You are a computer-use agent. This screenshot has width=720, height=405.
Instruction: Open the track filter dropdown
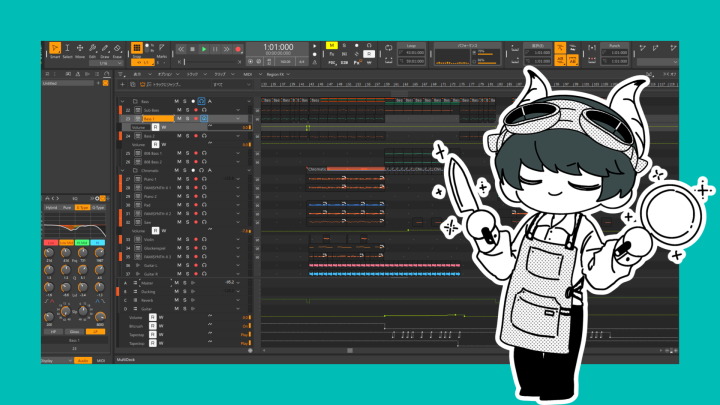(232, 84)
